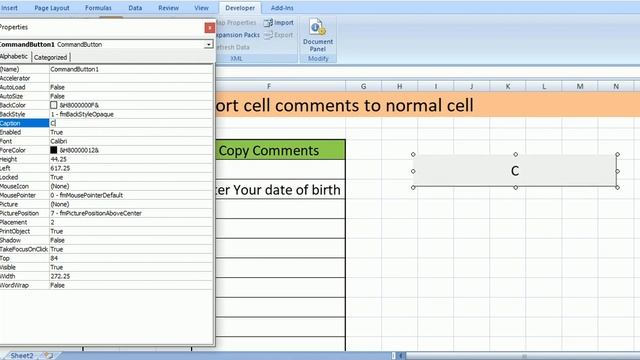Click the Export icon in XML group
The height and width of the screenshot is (360, 640).
pos(279,35)
